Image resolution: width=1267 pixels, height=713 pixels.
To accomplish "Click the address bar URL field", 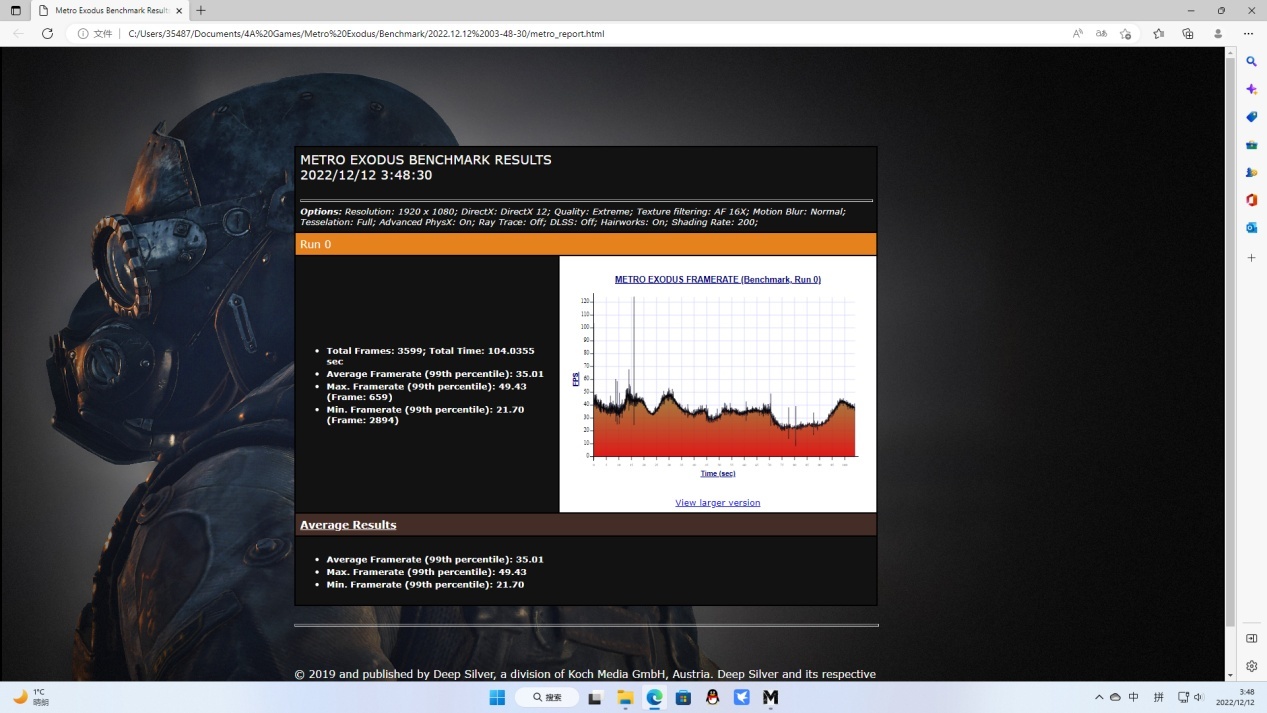I will point(590,33).
